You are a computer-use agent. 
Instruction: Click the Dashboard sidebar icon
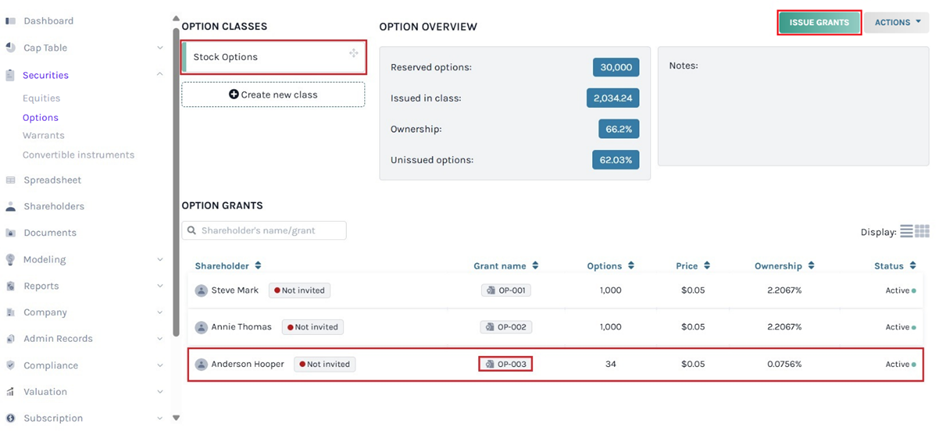pyautogui.click(x=10, y=21)
